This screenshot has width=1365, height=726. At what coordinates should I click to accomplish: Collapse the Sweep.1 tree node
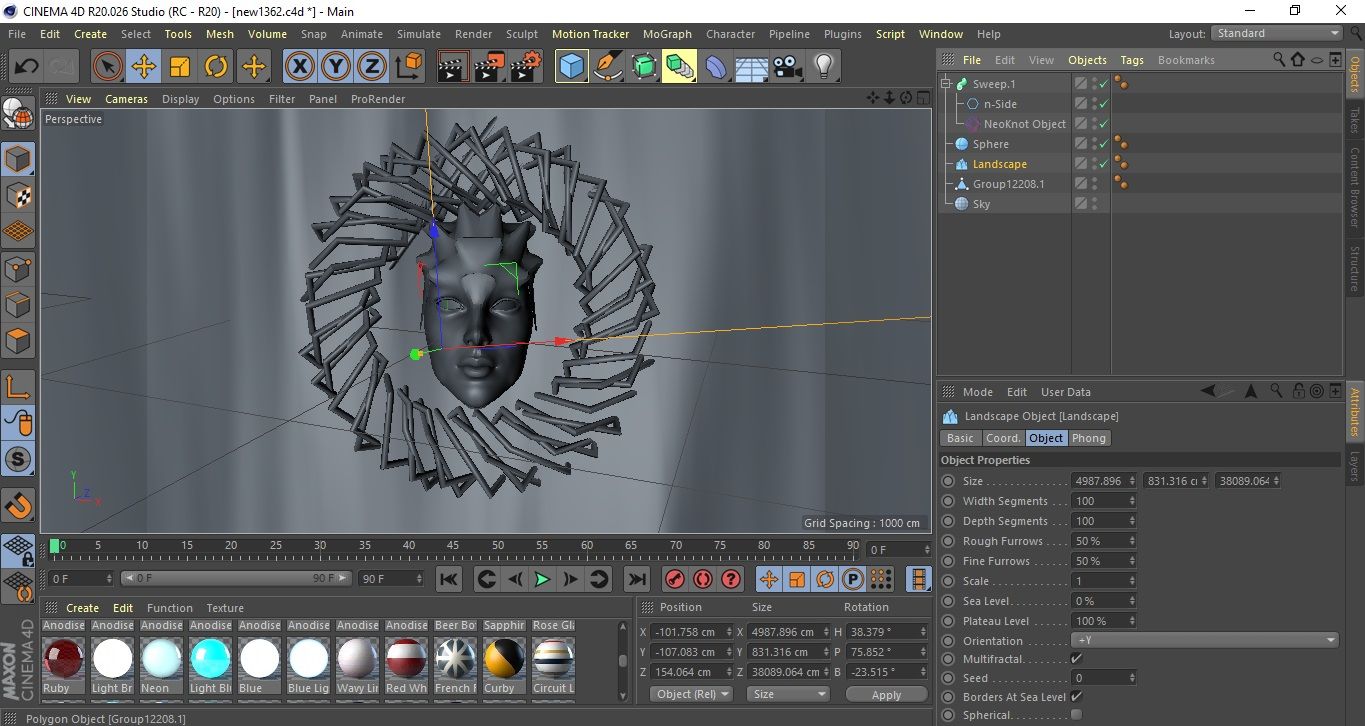(946, 84)
